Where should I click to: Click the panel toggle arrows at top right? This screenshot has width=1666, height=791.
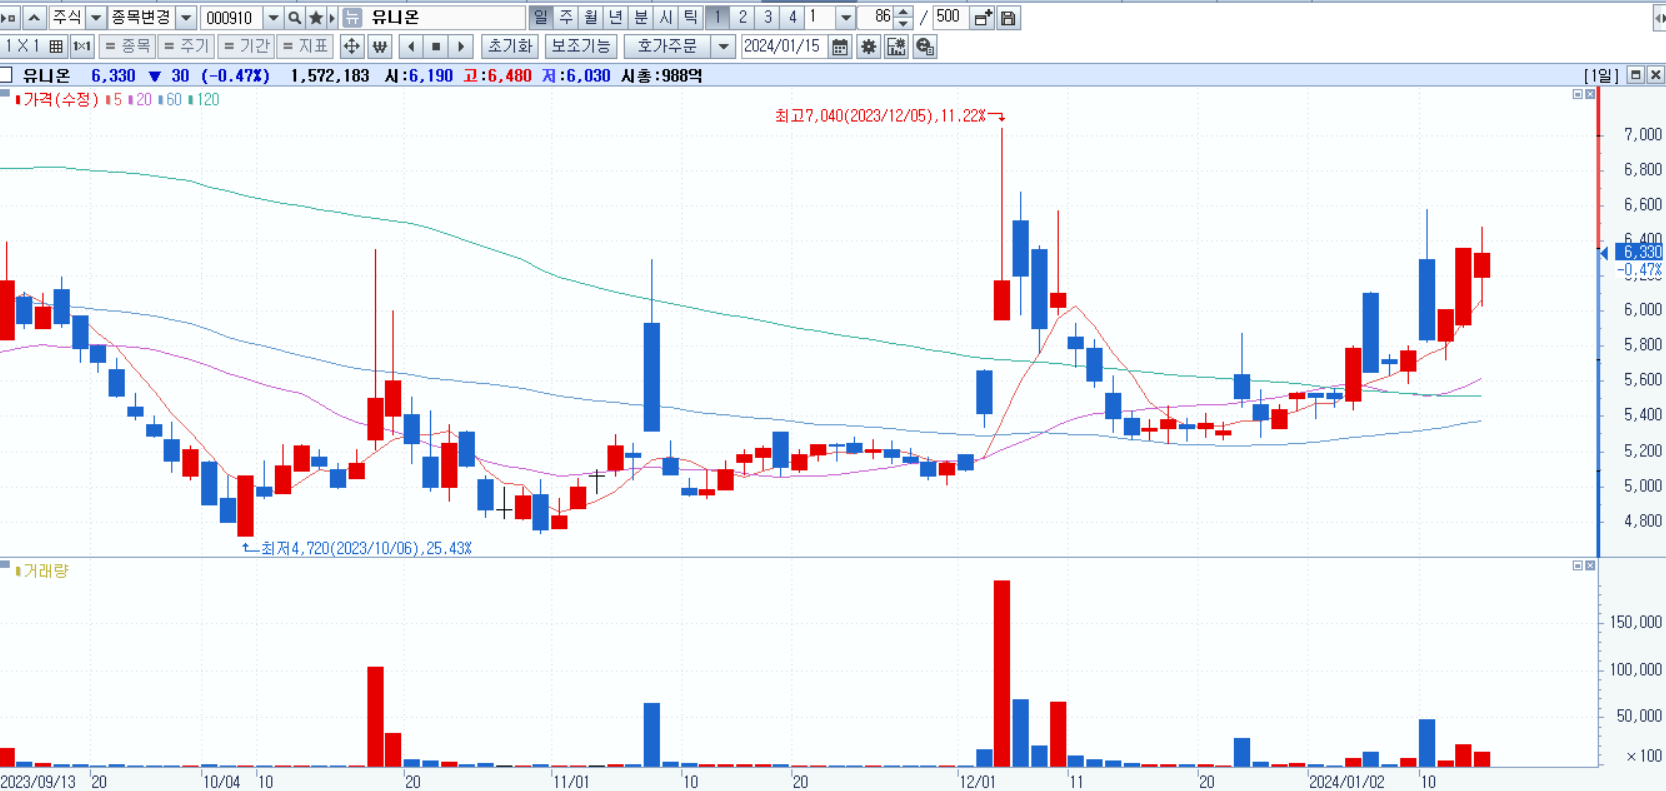1659,18
